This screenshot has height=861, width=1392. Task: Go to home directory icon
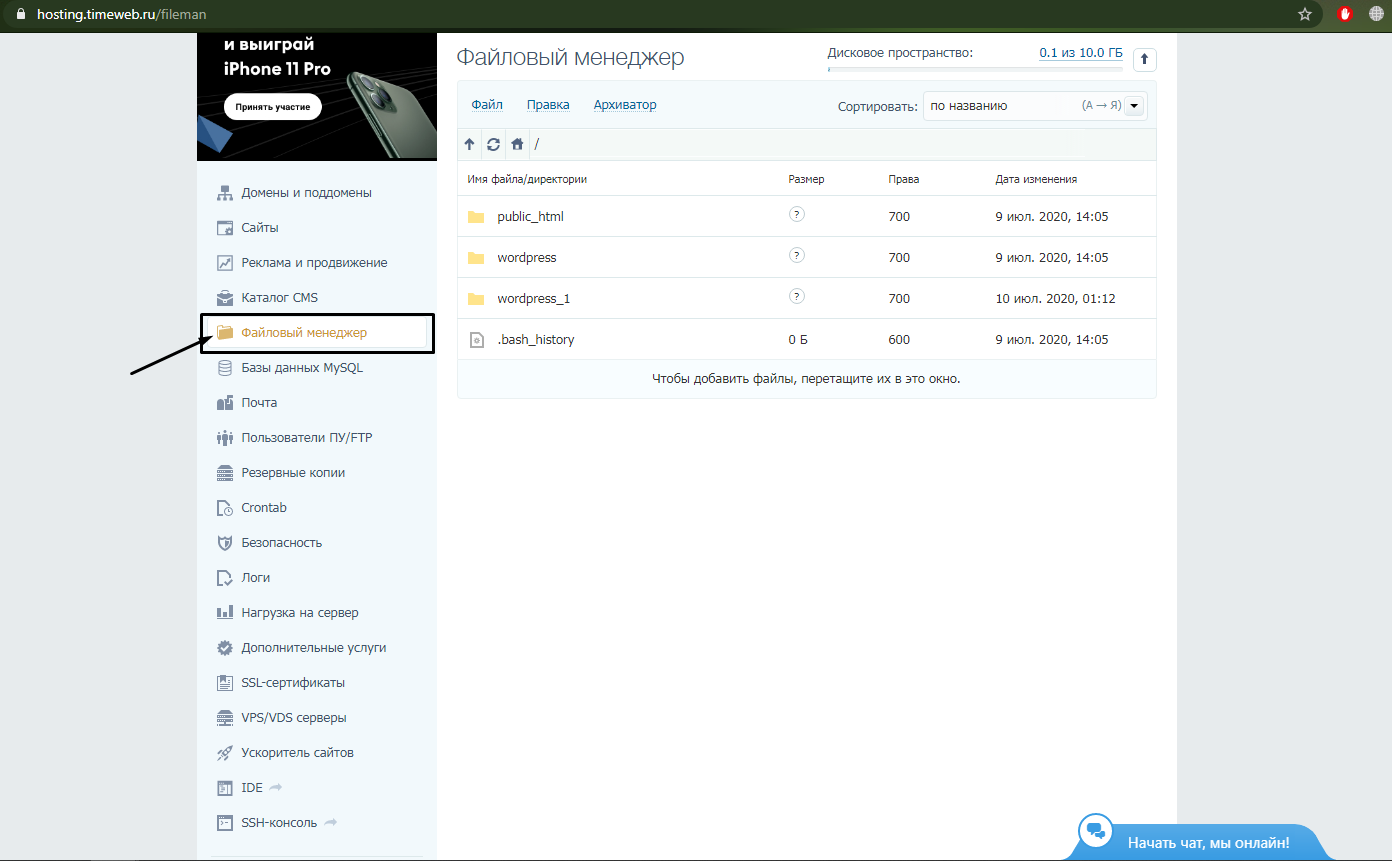pos(517,144)
